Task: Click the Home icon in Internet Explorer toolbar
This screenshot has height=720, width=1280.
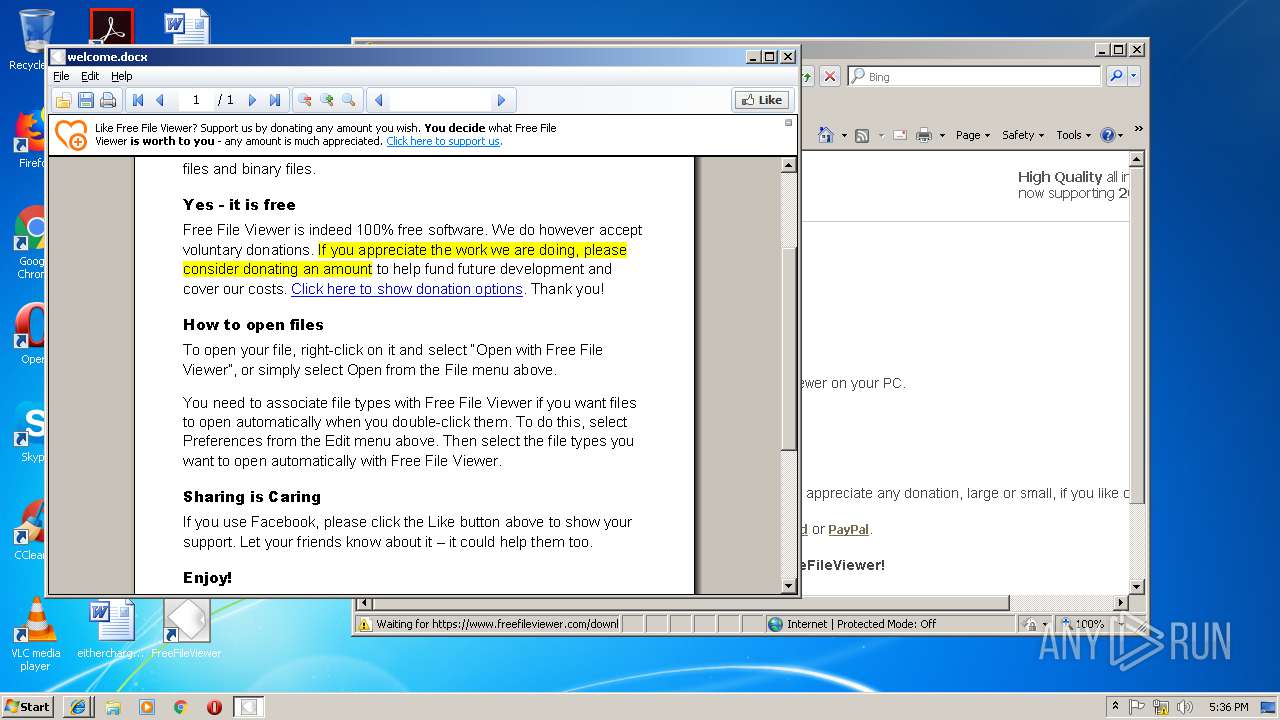Action: (x=826, y=135)
